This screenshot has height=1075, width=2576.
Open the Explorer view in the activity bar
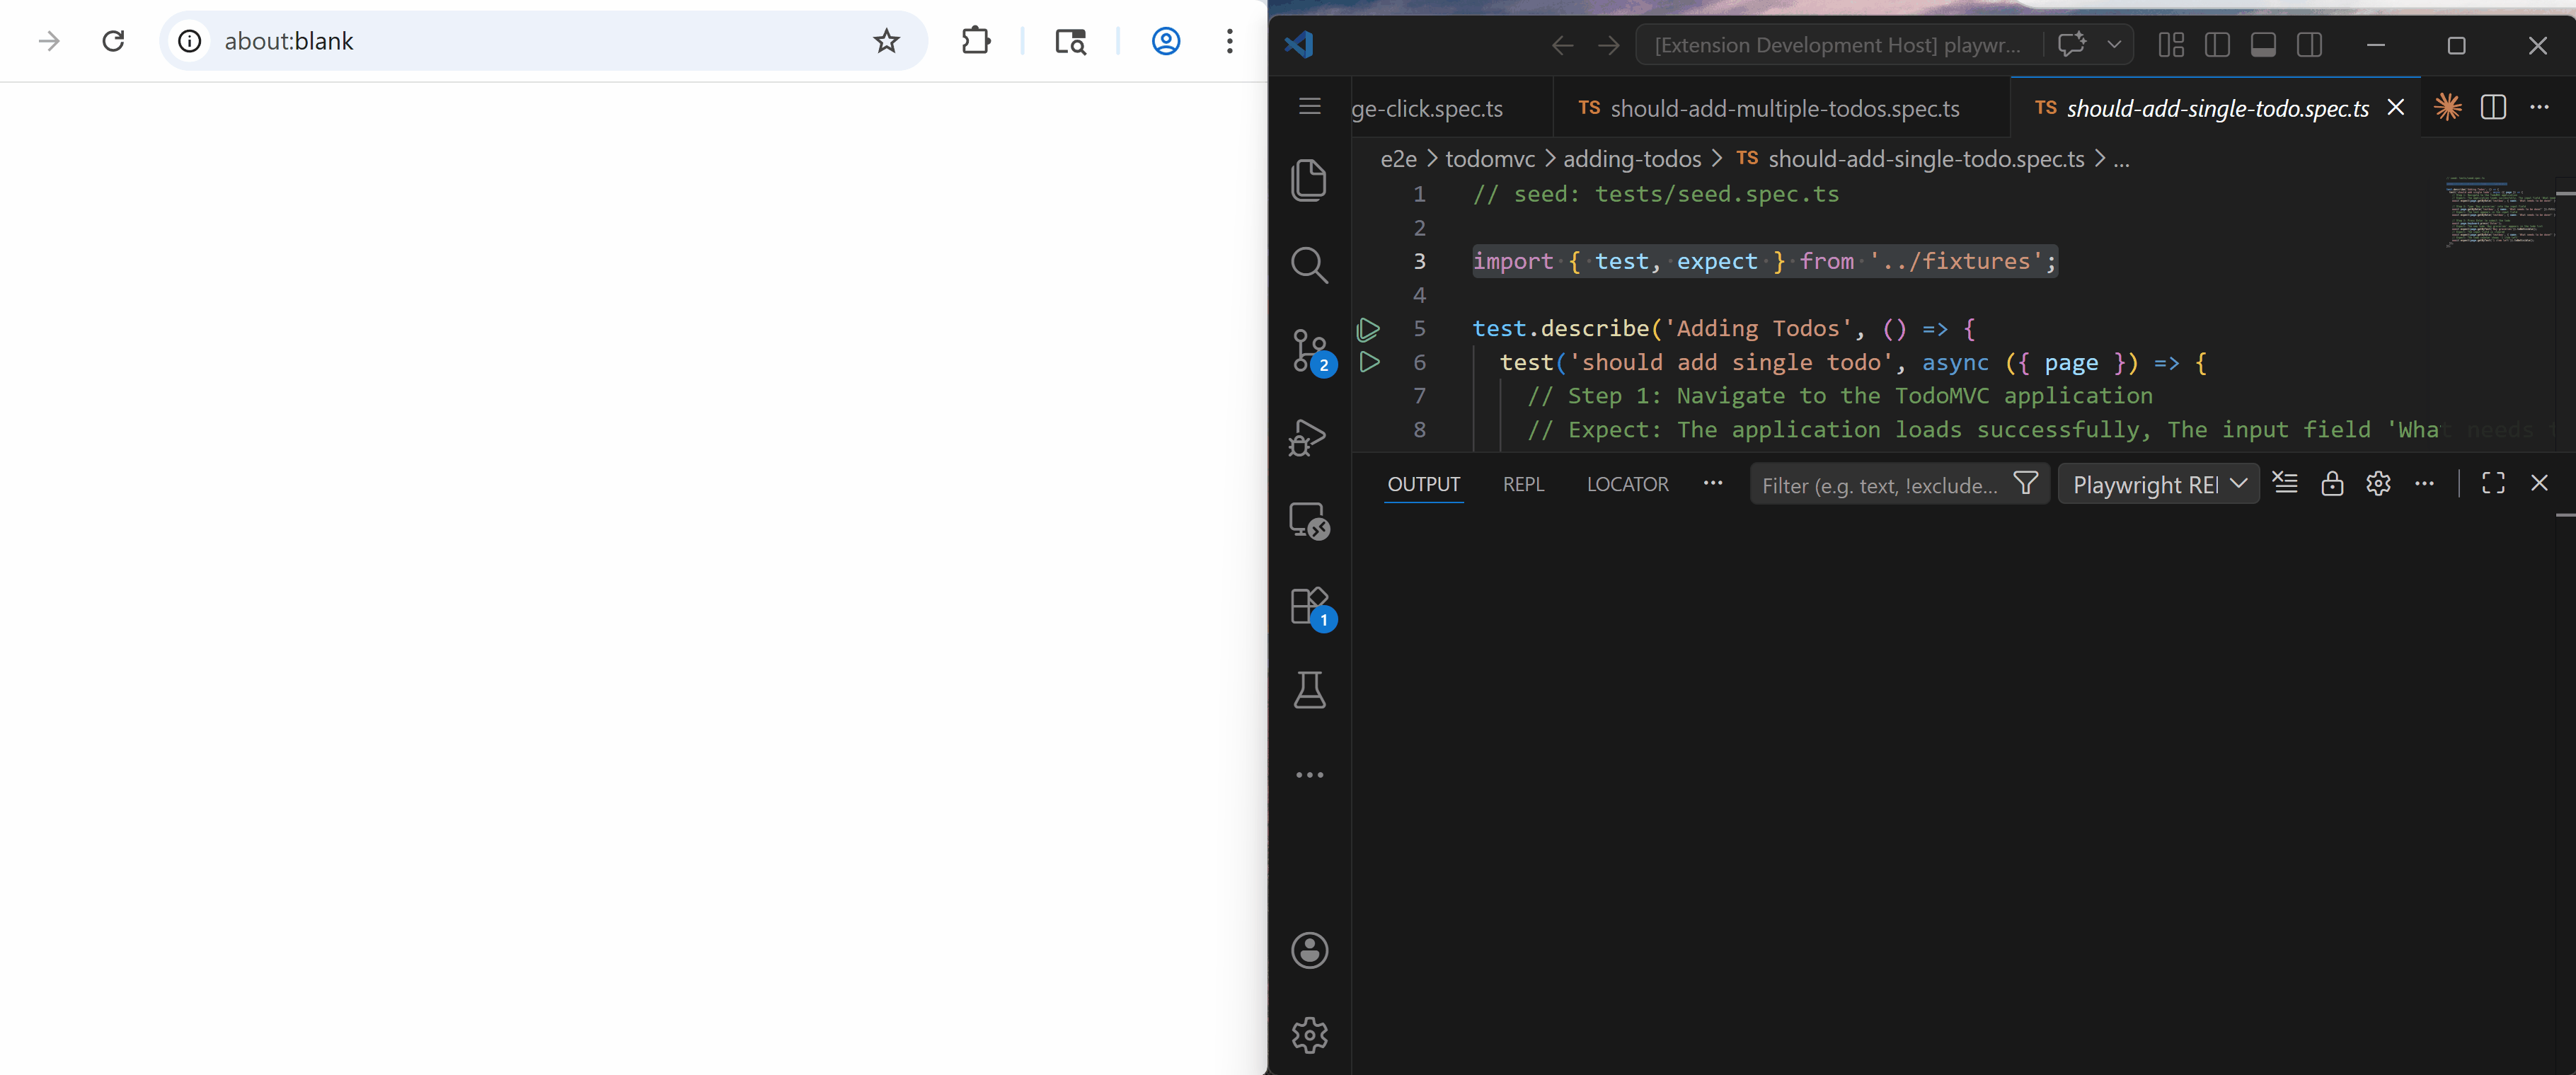click(x=1308, y=180)
